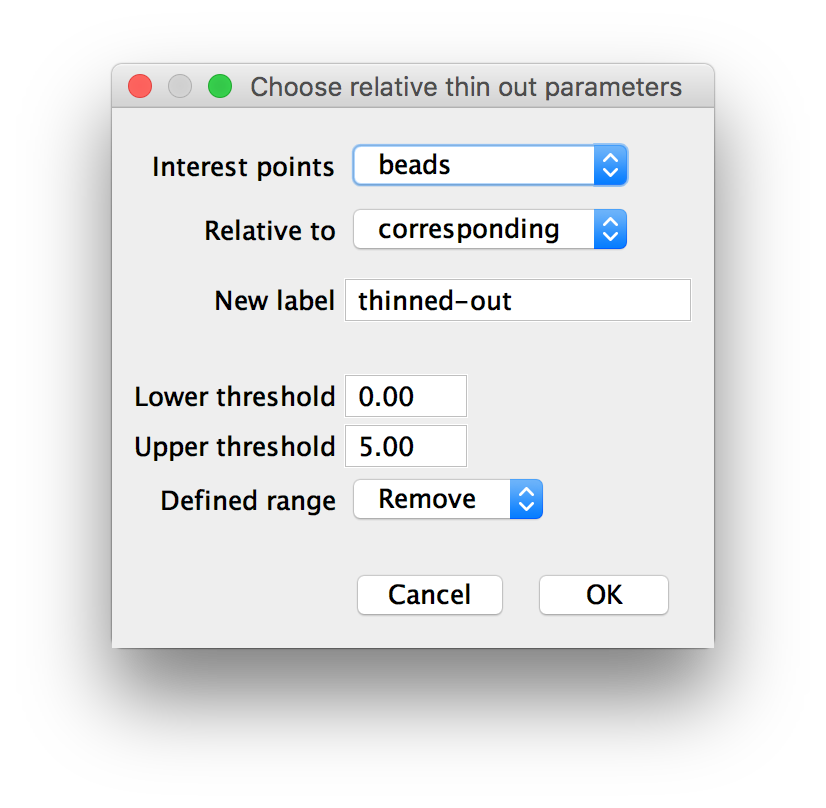Screen dimensions: 826x808
Task: Click the Interest points label
Action: 243,167
